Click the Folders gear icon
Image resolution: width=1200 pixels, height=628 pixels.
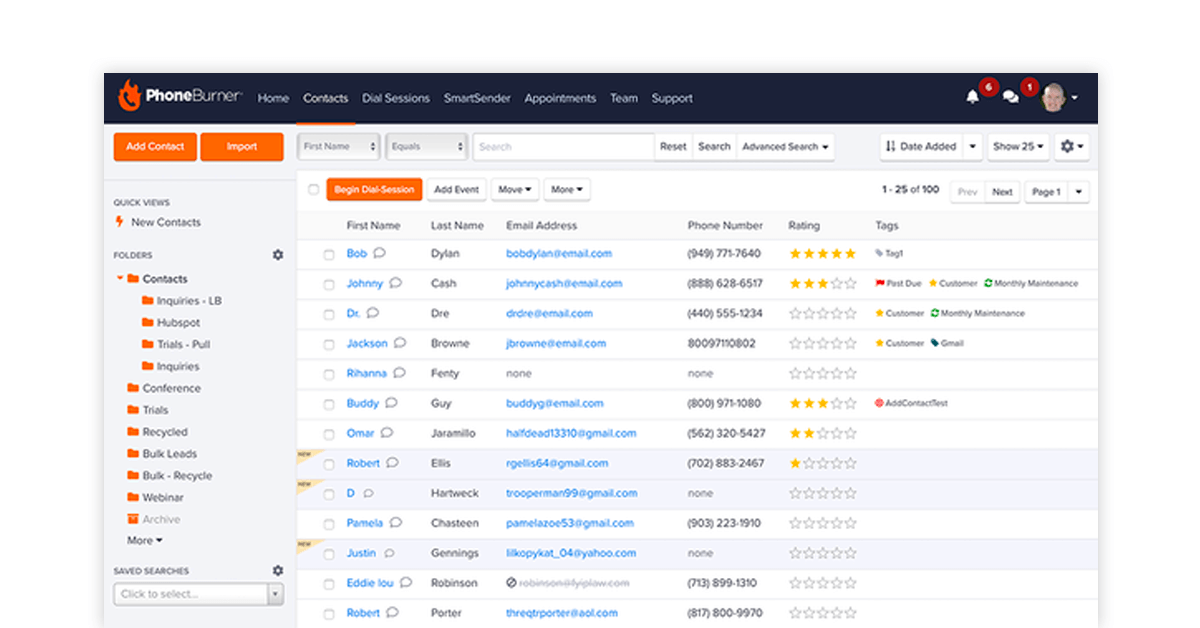click(278, 255)
